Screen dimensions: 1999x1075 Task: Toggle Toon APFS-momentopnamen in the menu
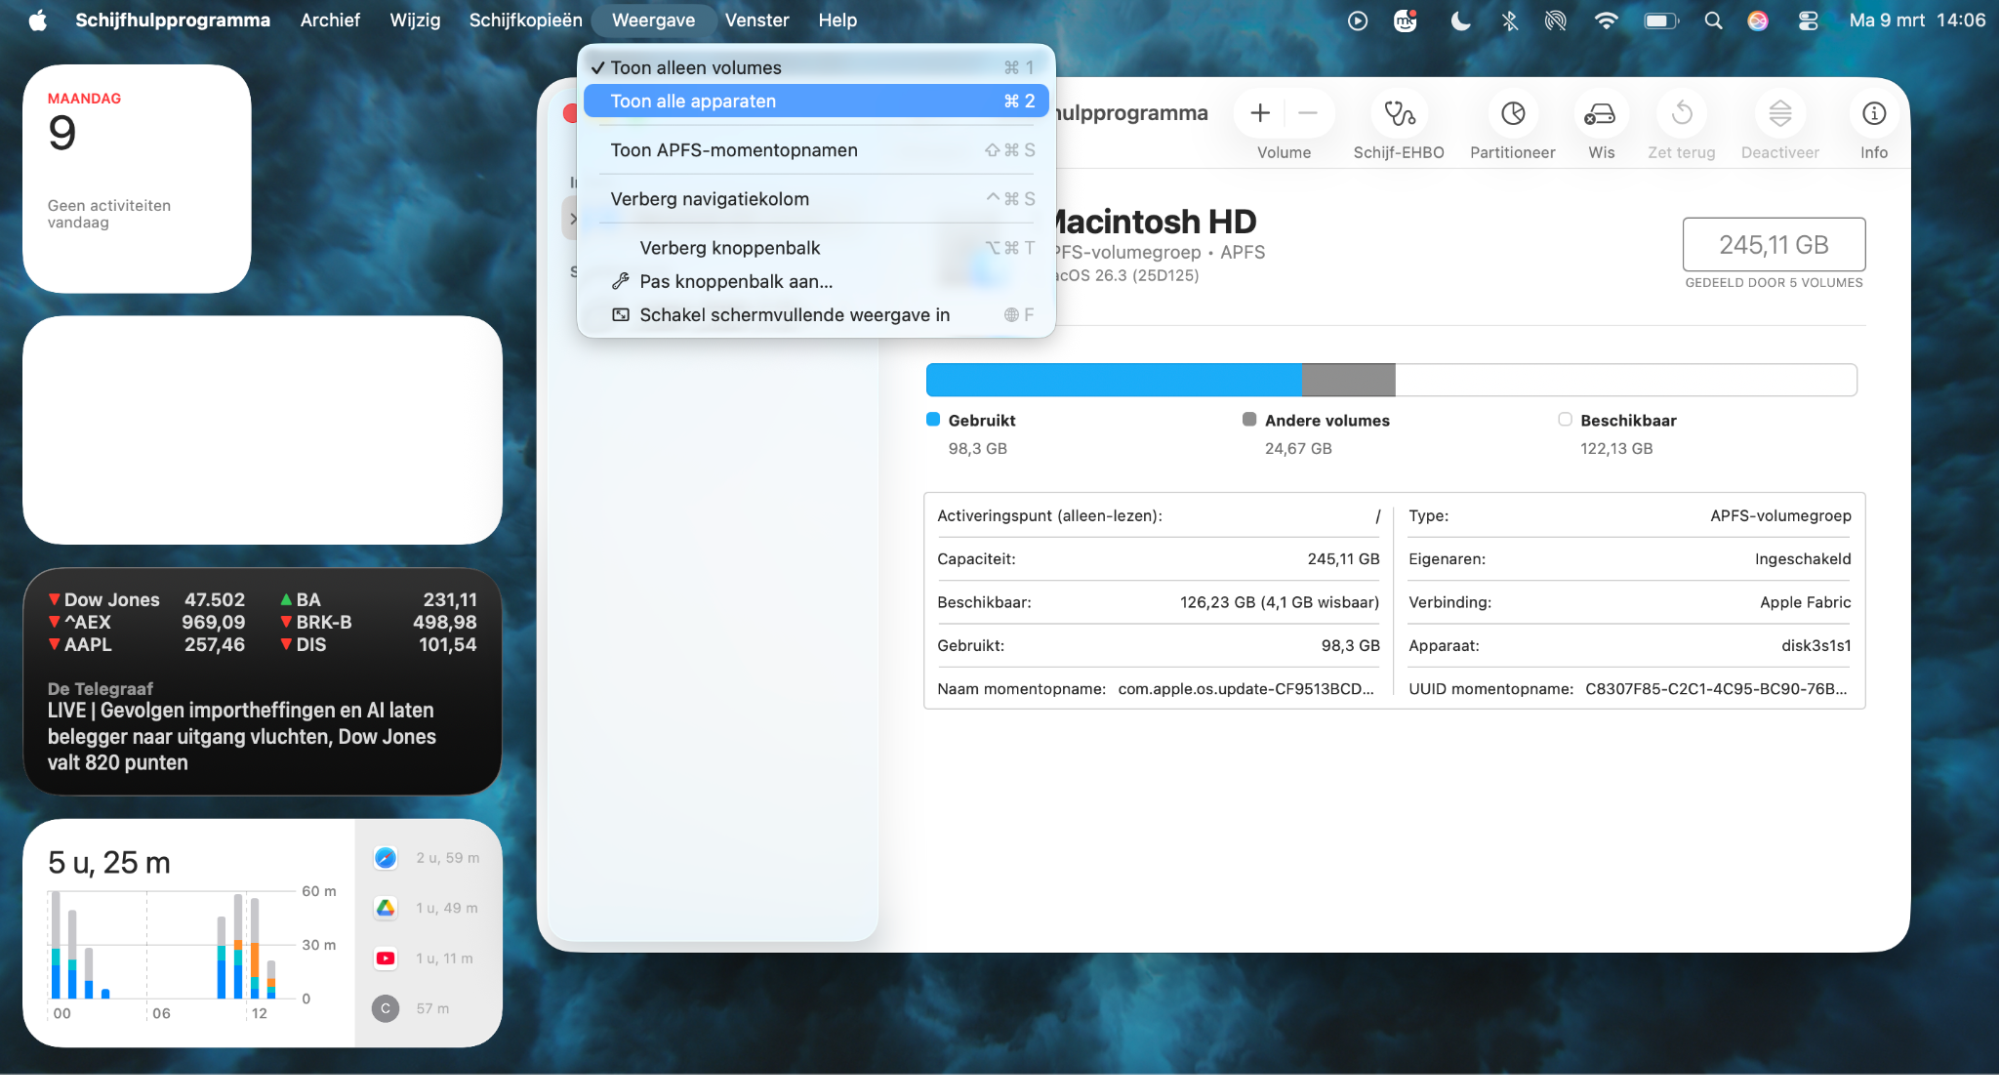(734, 150)
